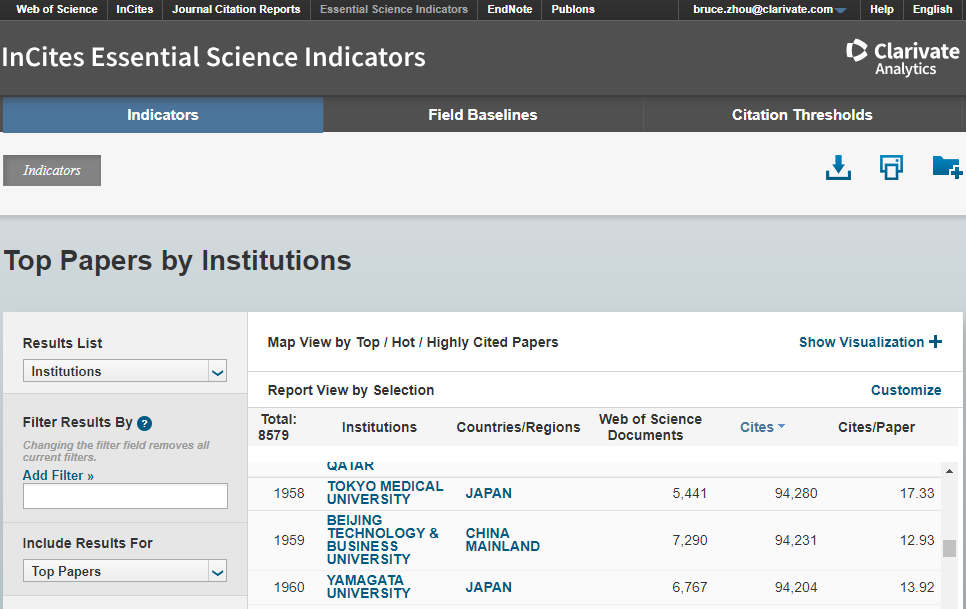966x609 pixels.
Task: Click the Cites sort arrow
Action: [x=781, y=427]
